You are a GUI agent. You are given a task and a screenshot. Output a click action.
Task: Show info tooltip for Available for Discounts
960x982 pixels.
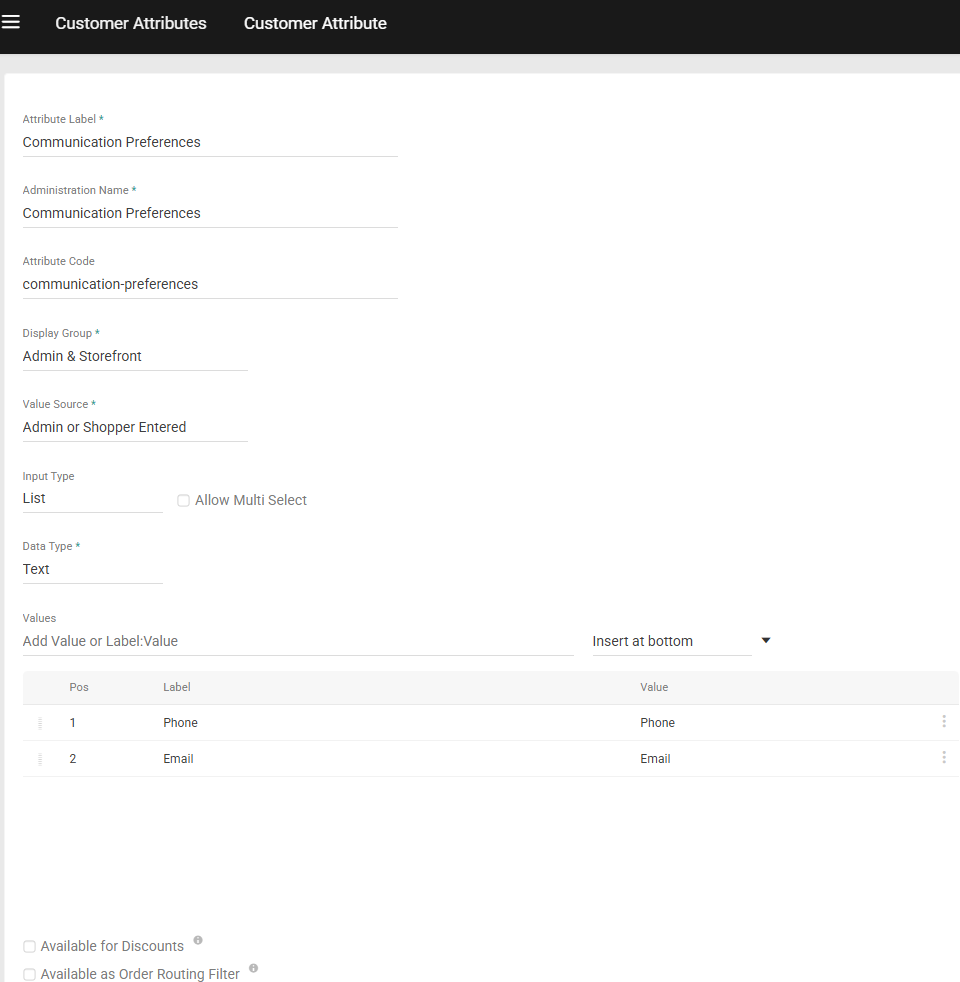(198, 940)
